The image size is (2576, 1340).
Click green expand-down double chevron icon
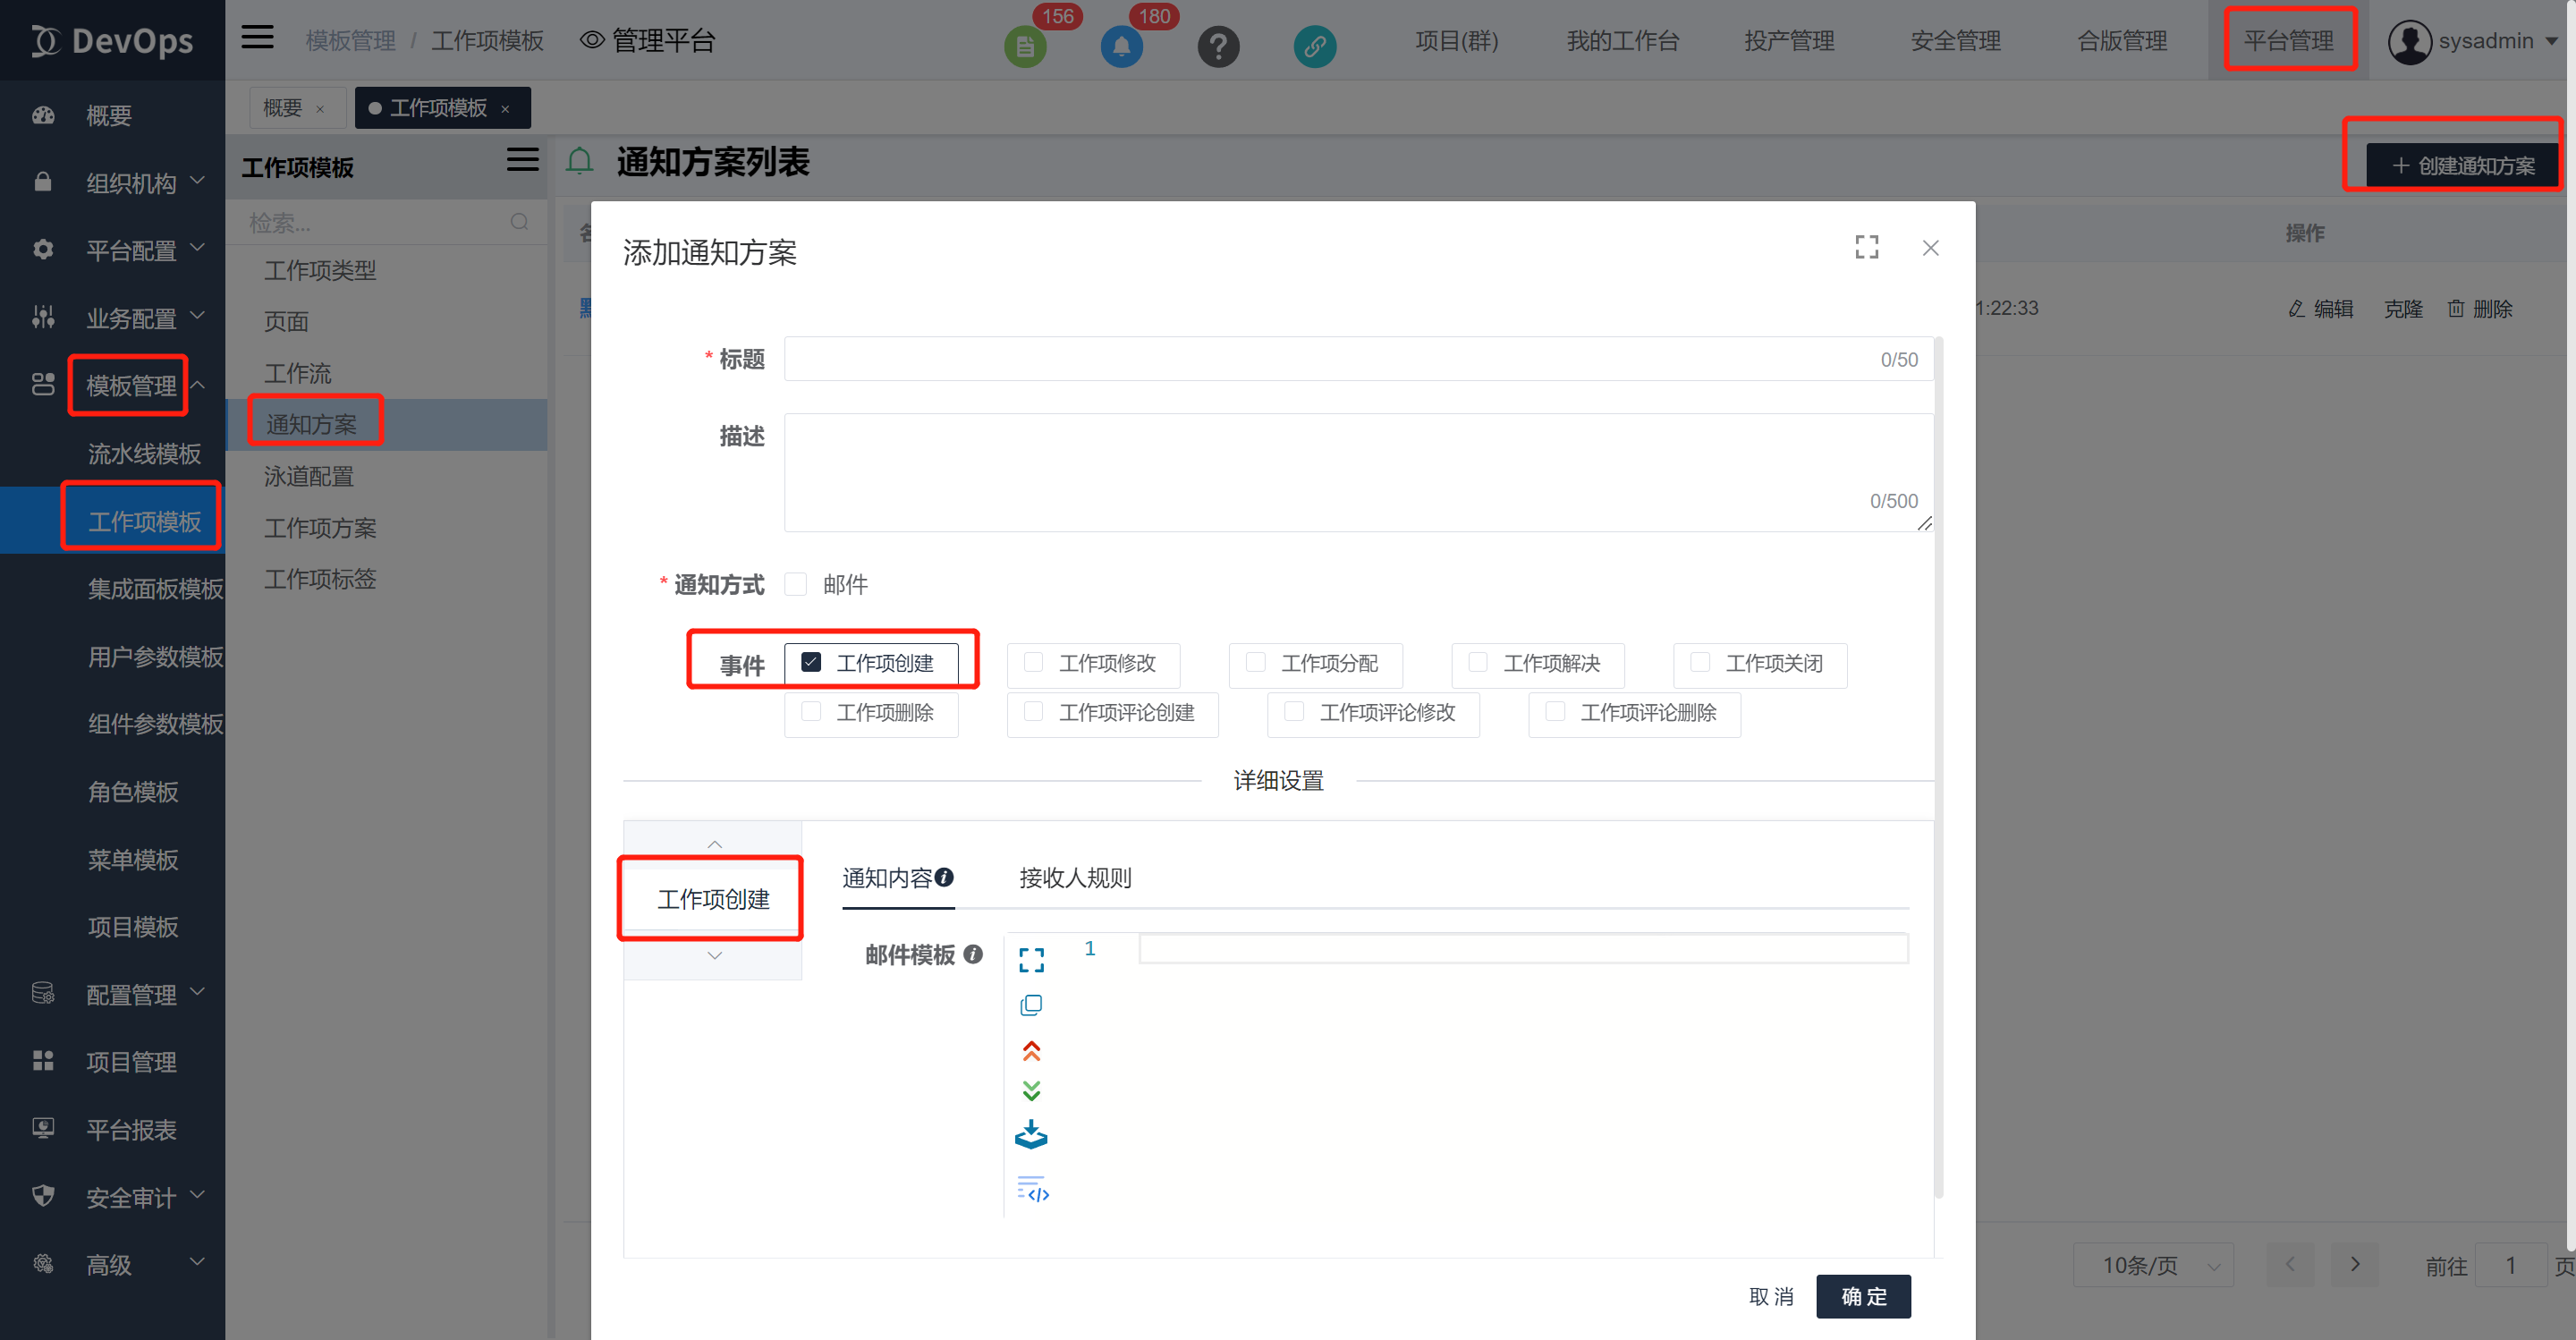(x=1031, y=1091)
